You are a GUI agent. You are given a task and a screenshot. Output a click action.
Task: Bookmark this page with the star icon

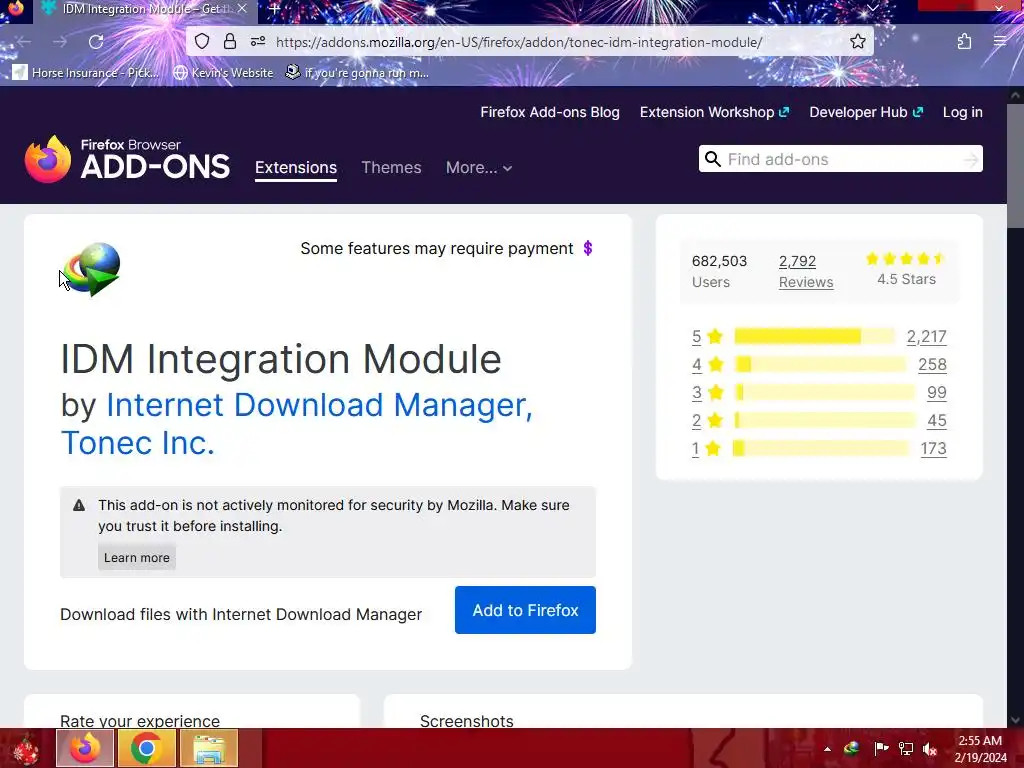pos(857,42)
